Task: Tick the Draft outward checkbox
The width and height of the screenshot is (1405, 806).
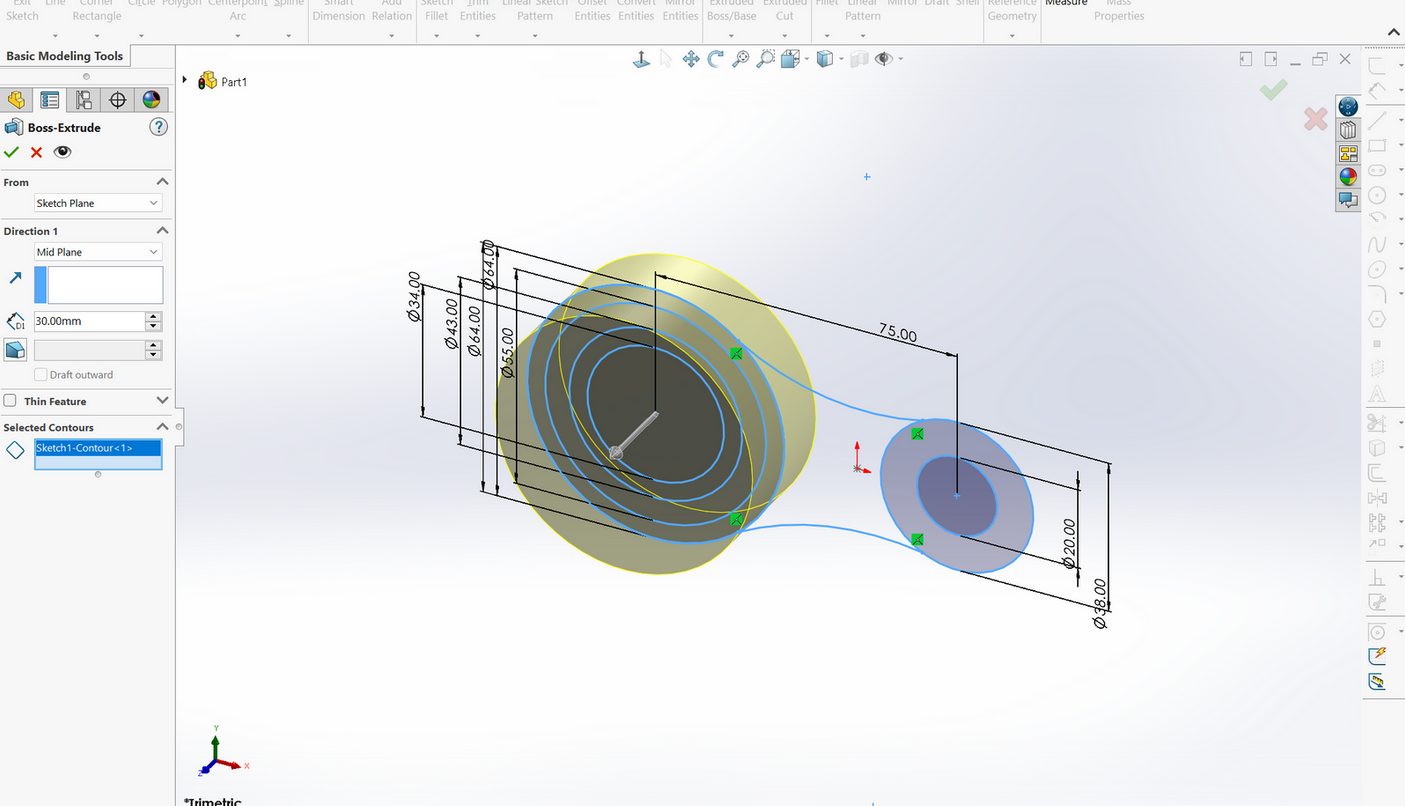Action: (x=41, y=375)
